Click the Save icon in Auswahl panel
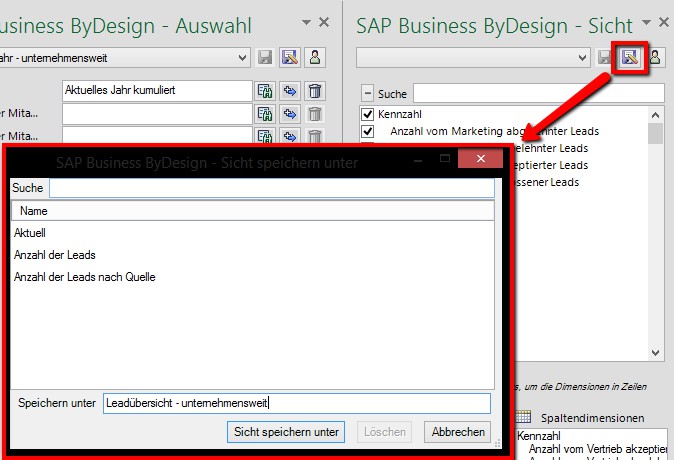 tap(267, 58)
